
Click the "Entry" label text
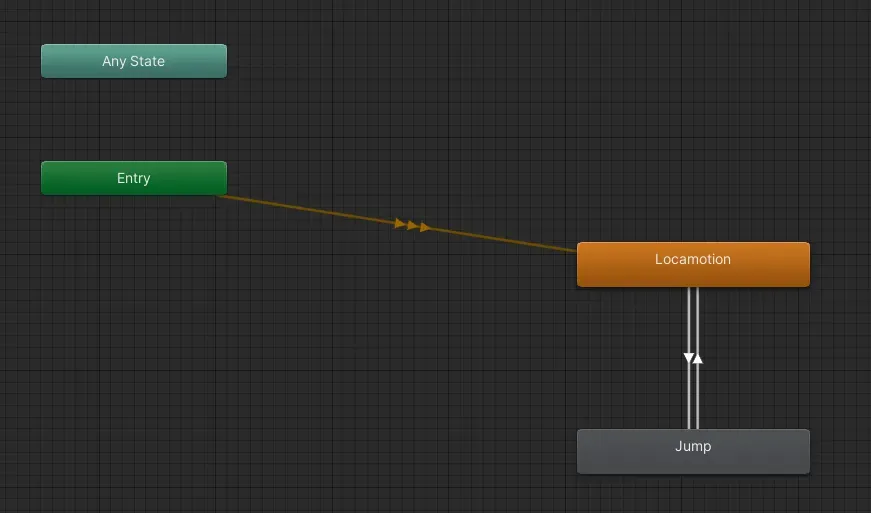(133, 178)
